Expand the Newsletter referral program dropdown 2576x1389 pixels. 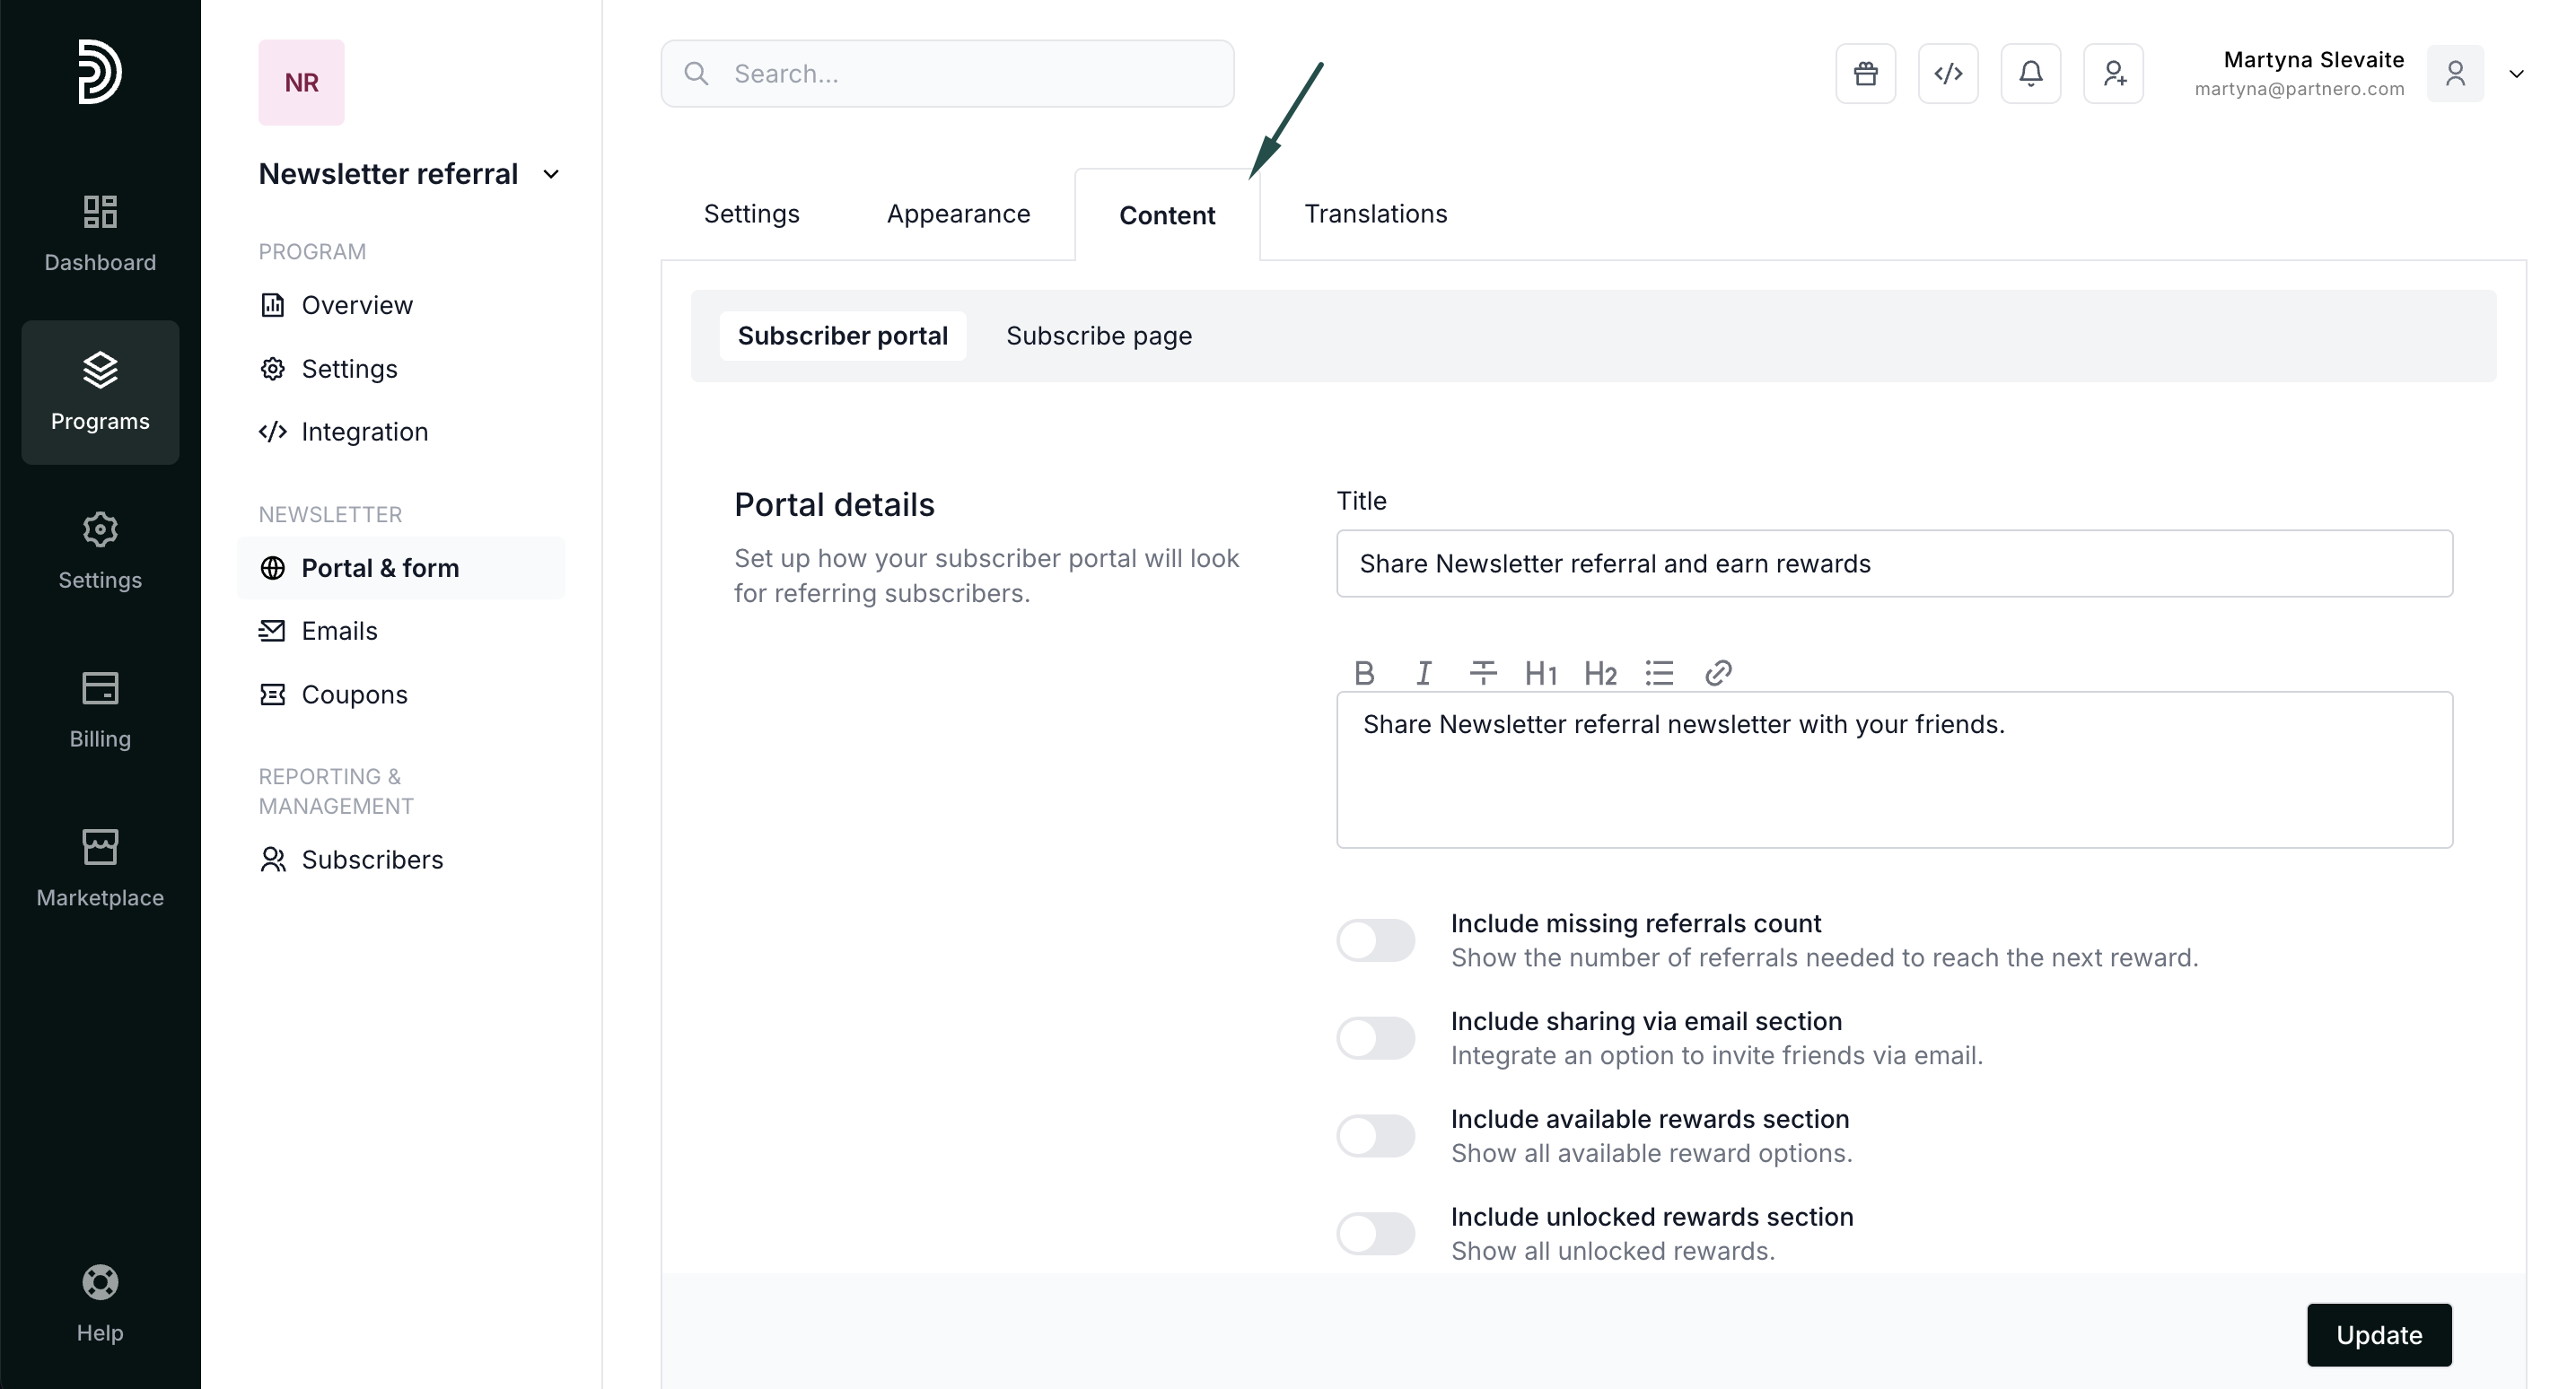pyautogui.click(x=551, y=174)
